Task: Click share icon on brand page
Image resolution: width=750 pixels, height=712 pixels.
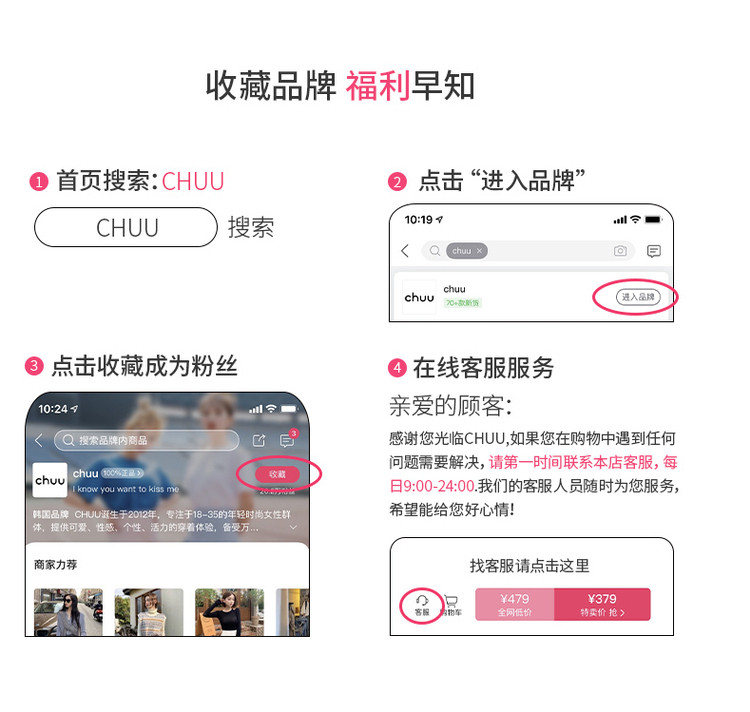Action: click(259, 440)
